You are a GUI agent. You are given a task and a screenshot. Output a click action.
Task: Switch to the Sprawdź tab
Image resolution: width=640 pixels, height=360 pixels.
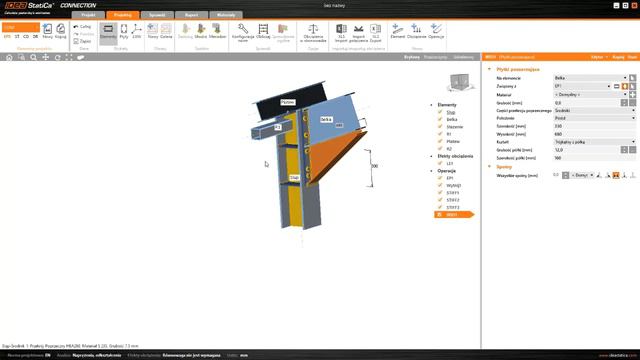point(157,15)
